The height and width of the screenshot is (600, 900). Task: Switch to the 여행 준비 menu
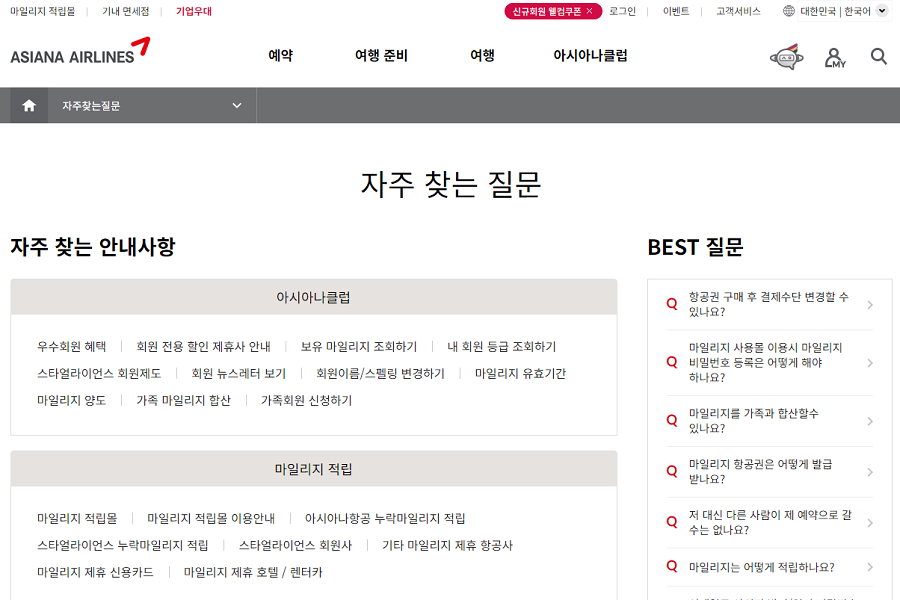coord(380,56)
